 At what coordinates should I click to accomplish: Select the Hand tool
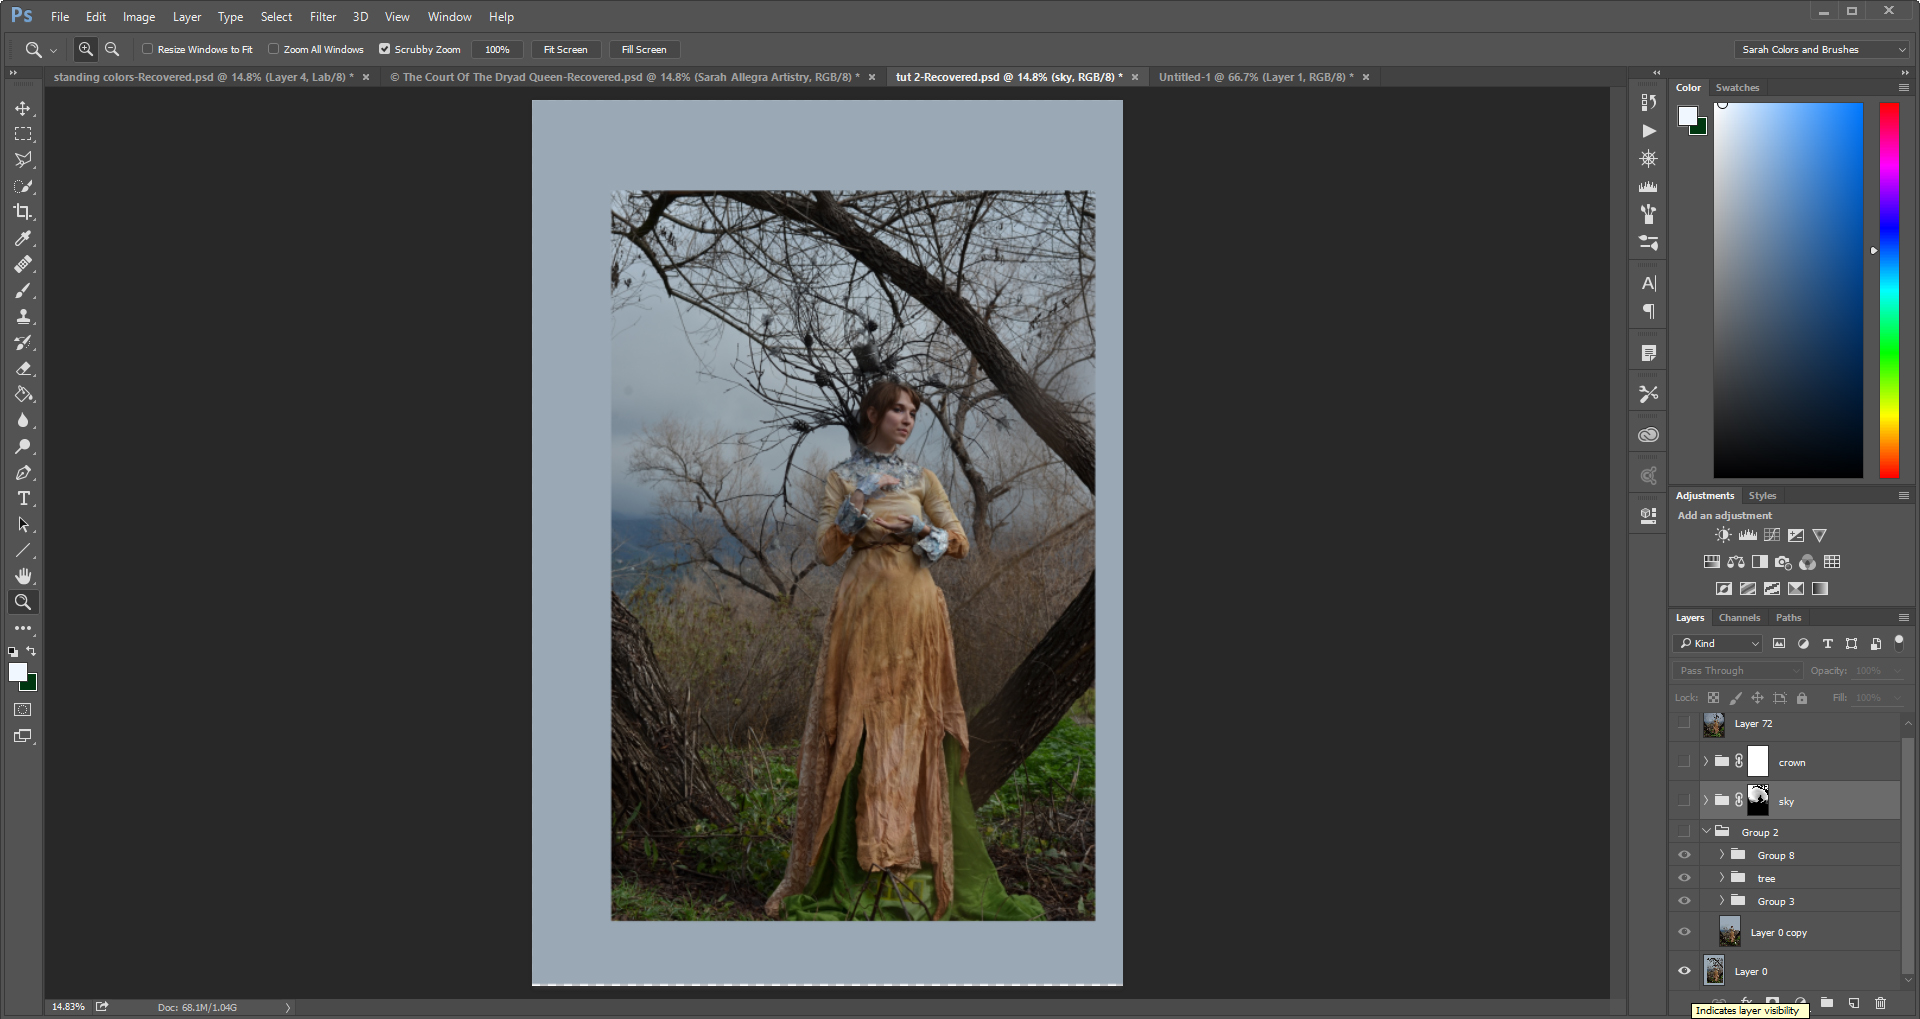click(x=23, y=576)
